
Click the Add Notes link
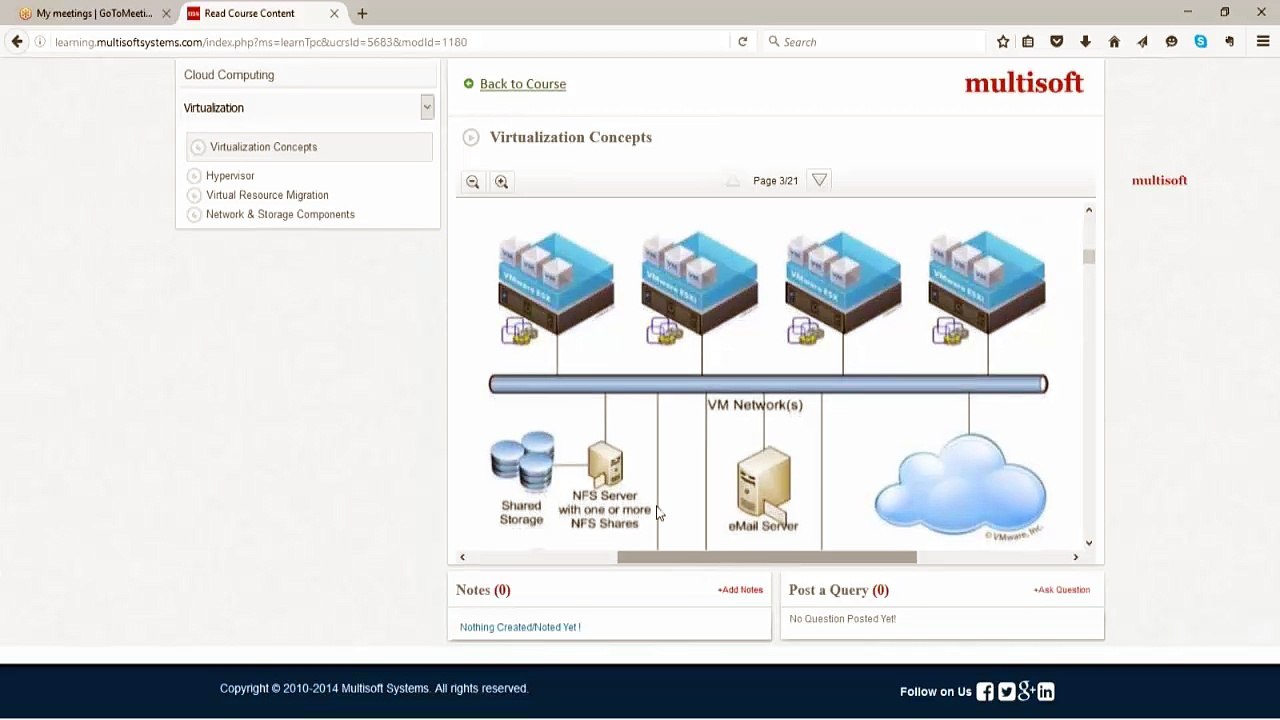tap(740, 590)
